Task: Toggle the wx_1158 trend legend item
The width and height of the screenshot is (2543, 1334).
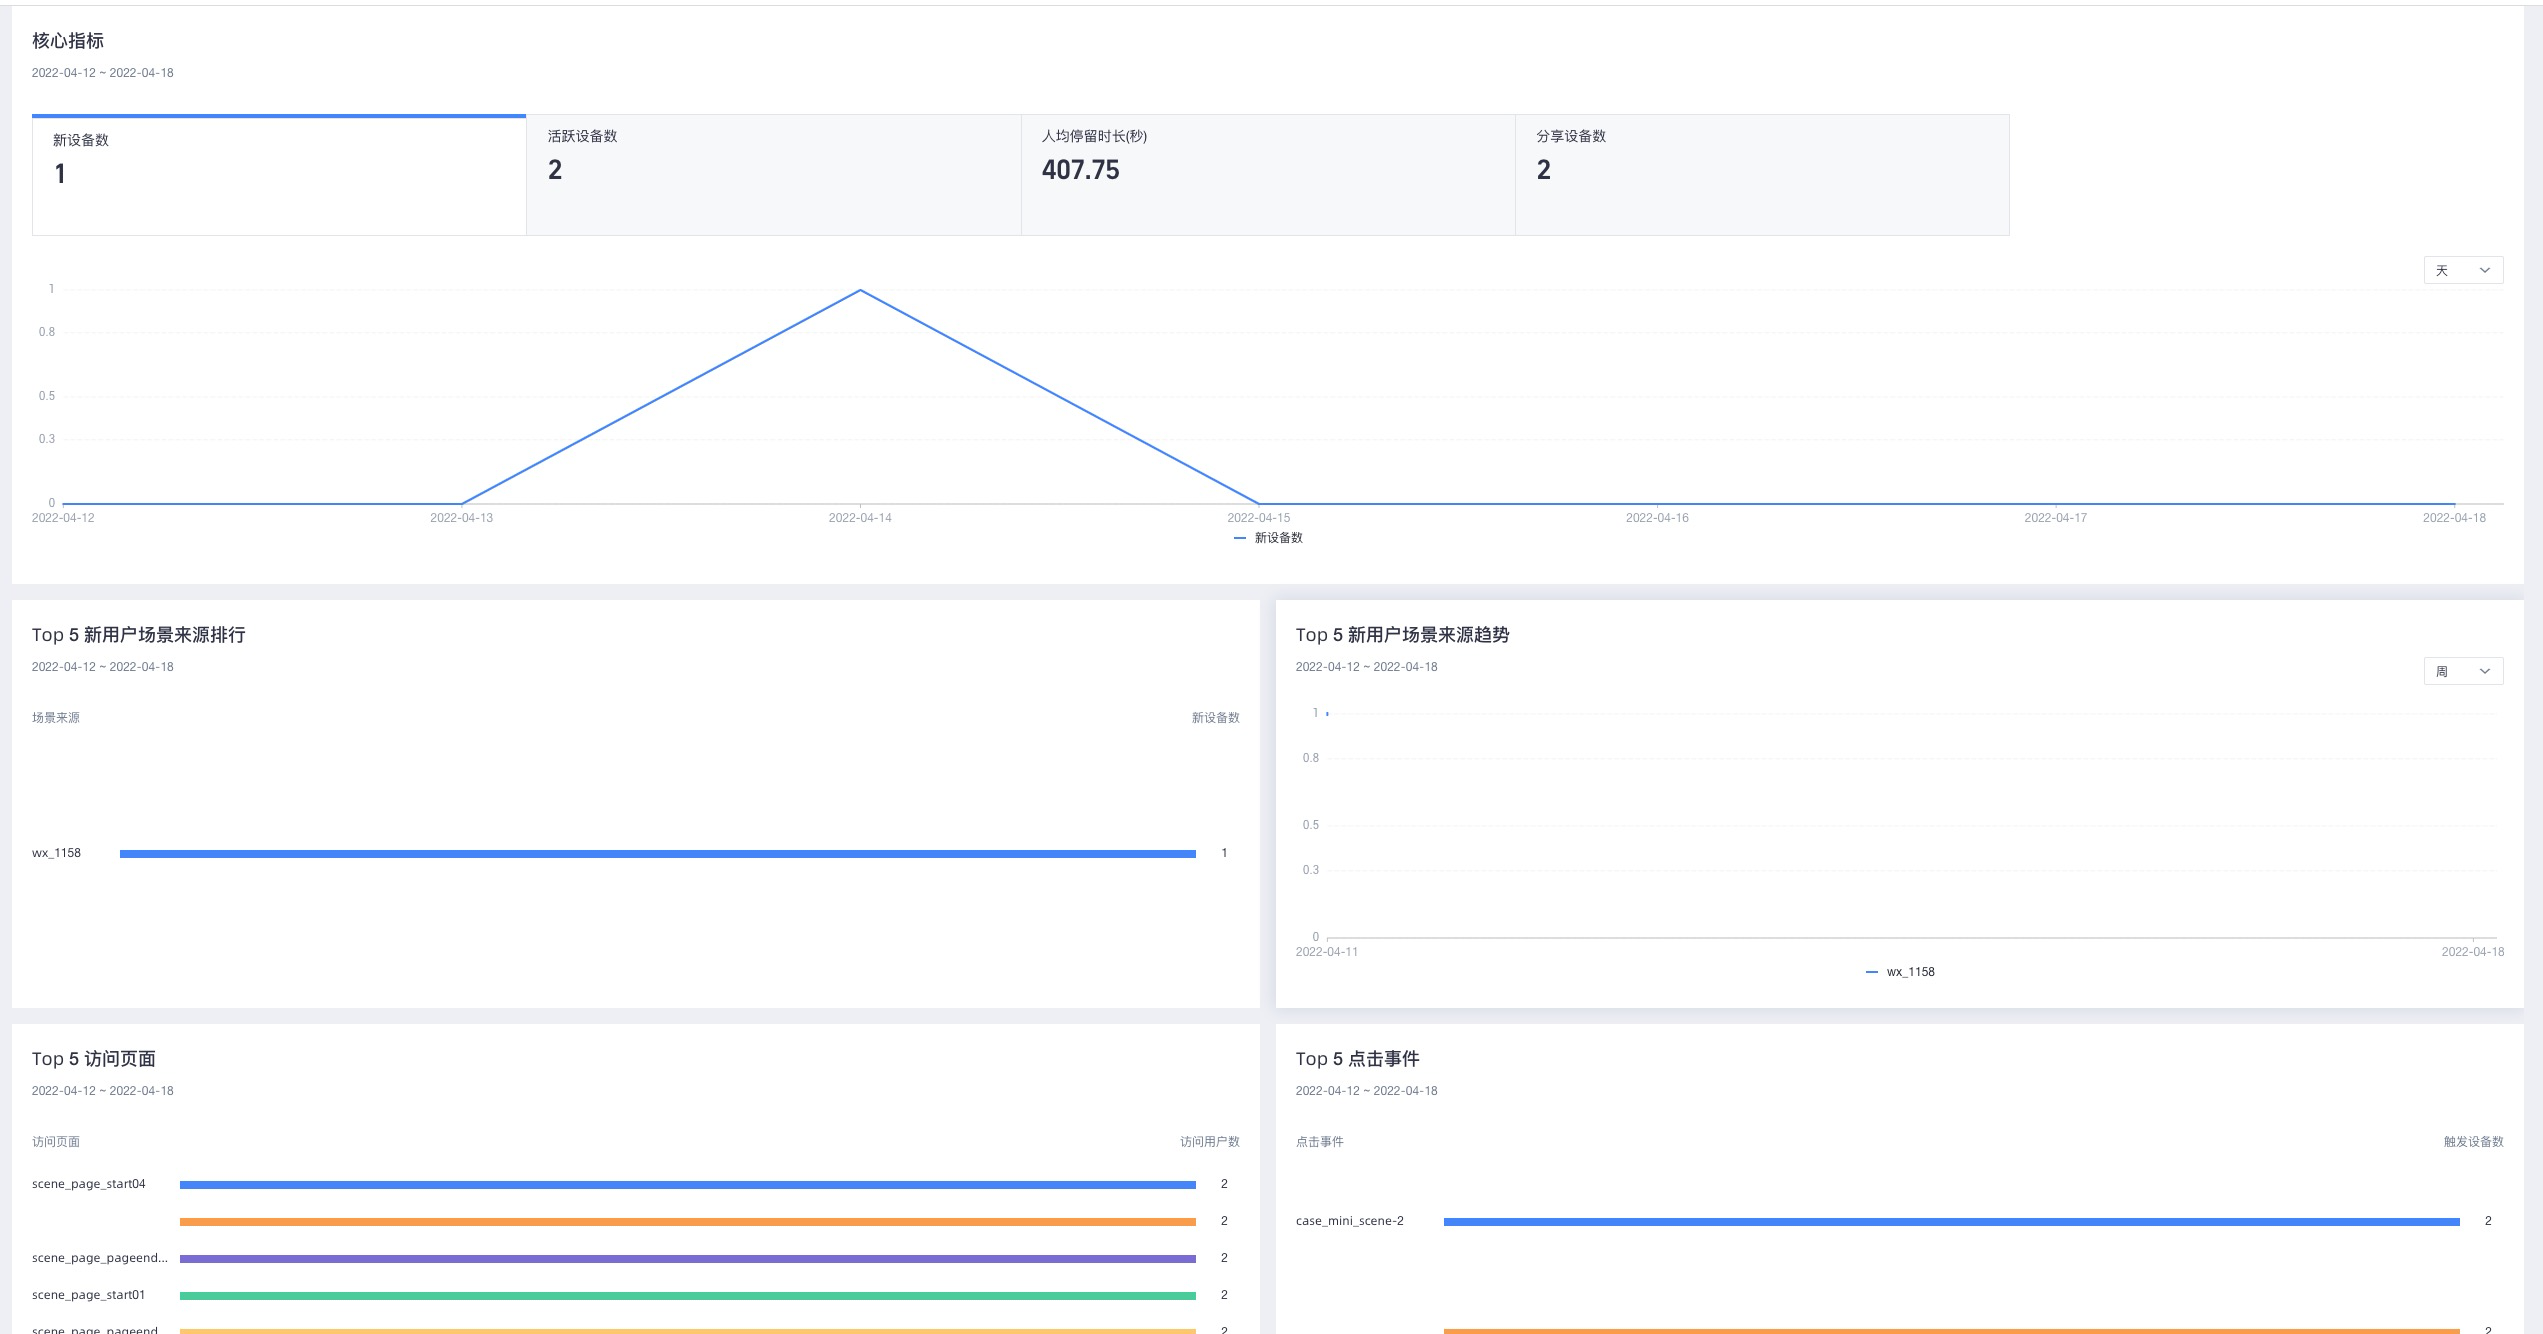Action: [1900, 972]
